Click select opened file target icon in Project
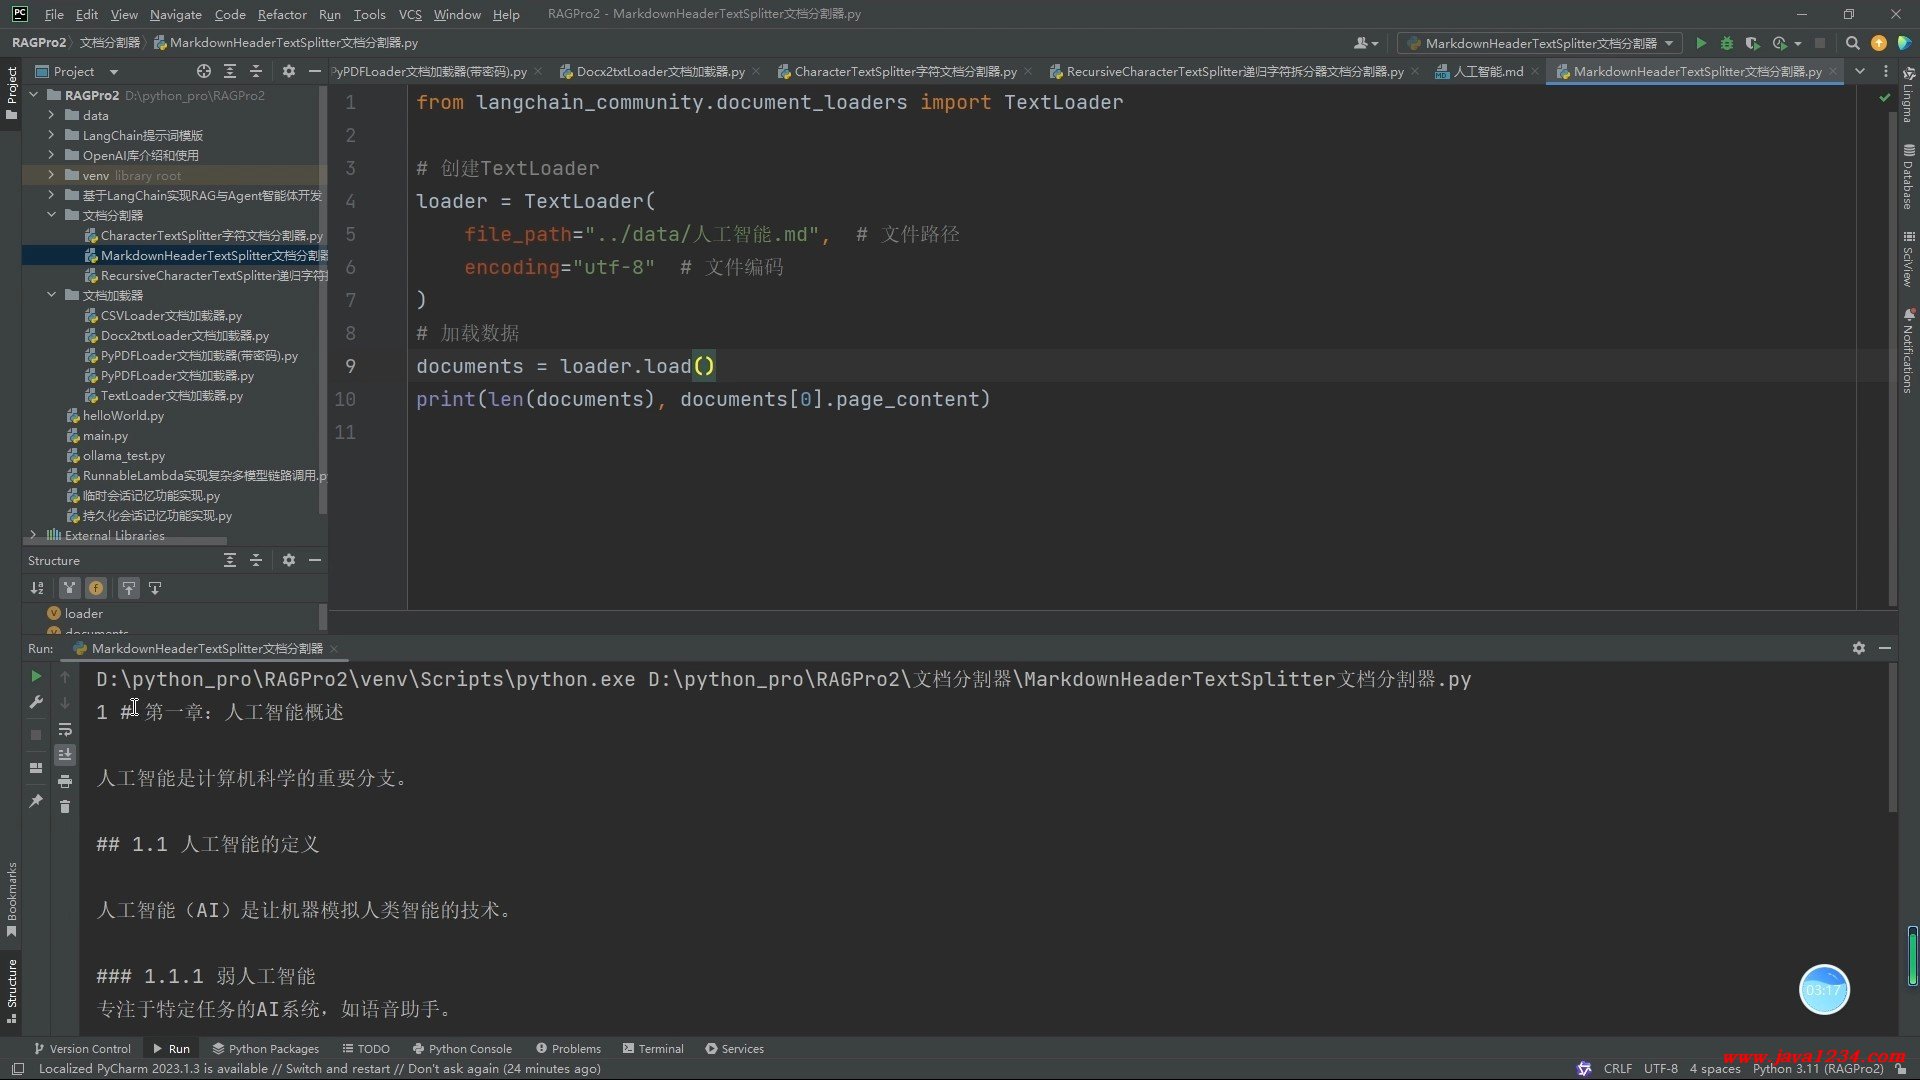This screenshot has width=1920, height=1080. (204, 71)
